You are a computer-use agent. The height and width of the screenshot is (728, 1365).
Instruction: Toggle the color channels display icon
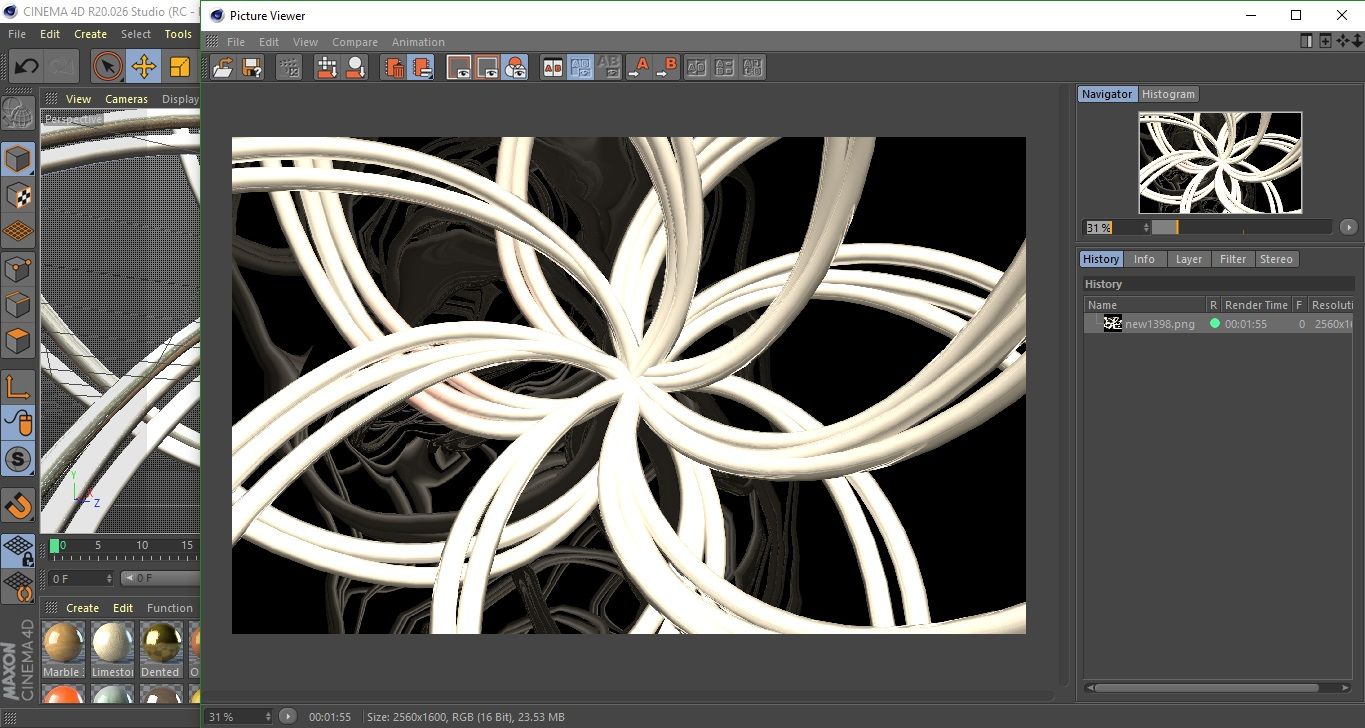tap(515, 67)
